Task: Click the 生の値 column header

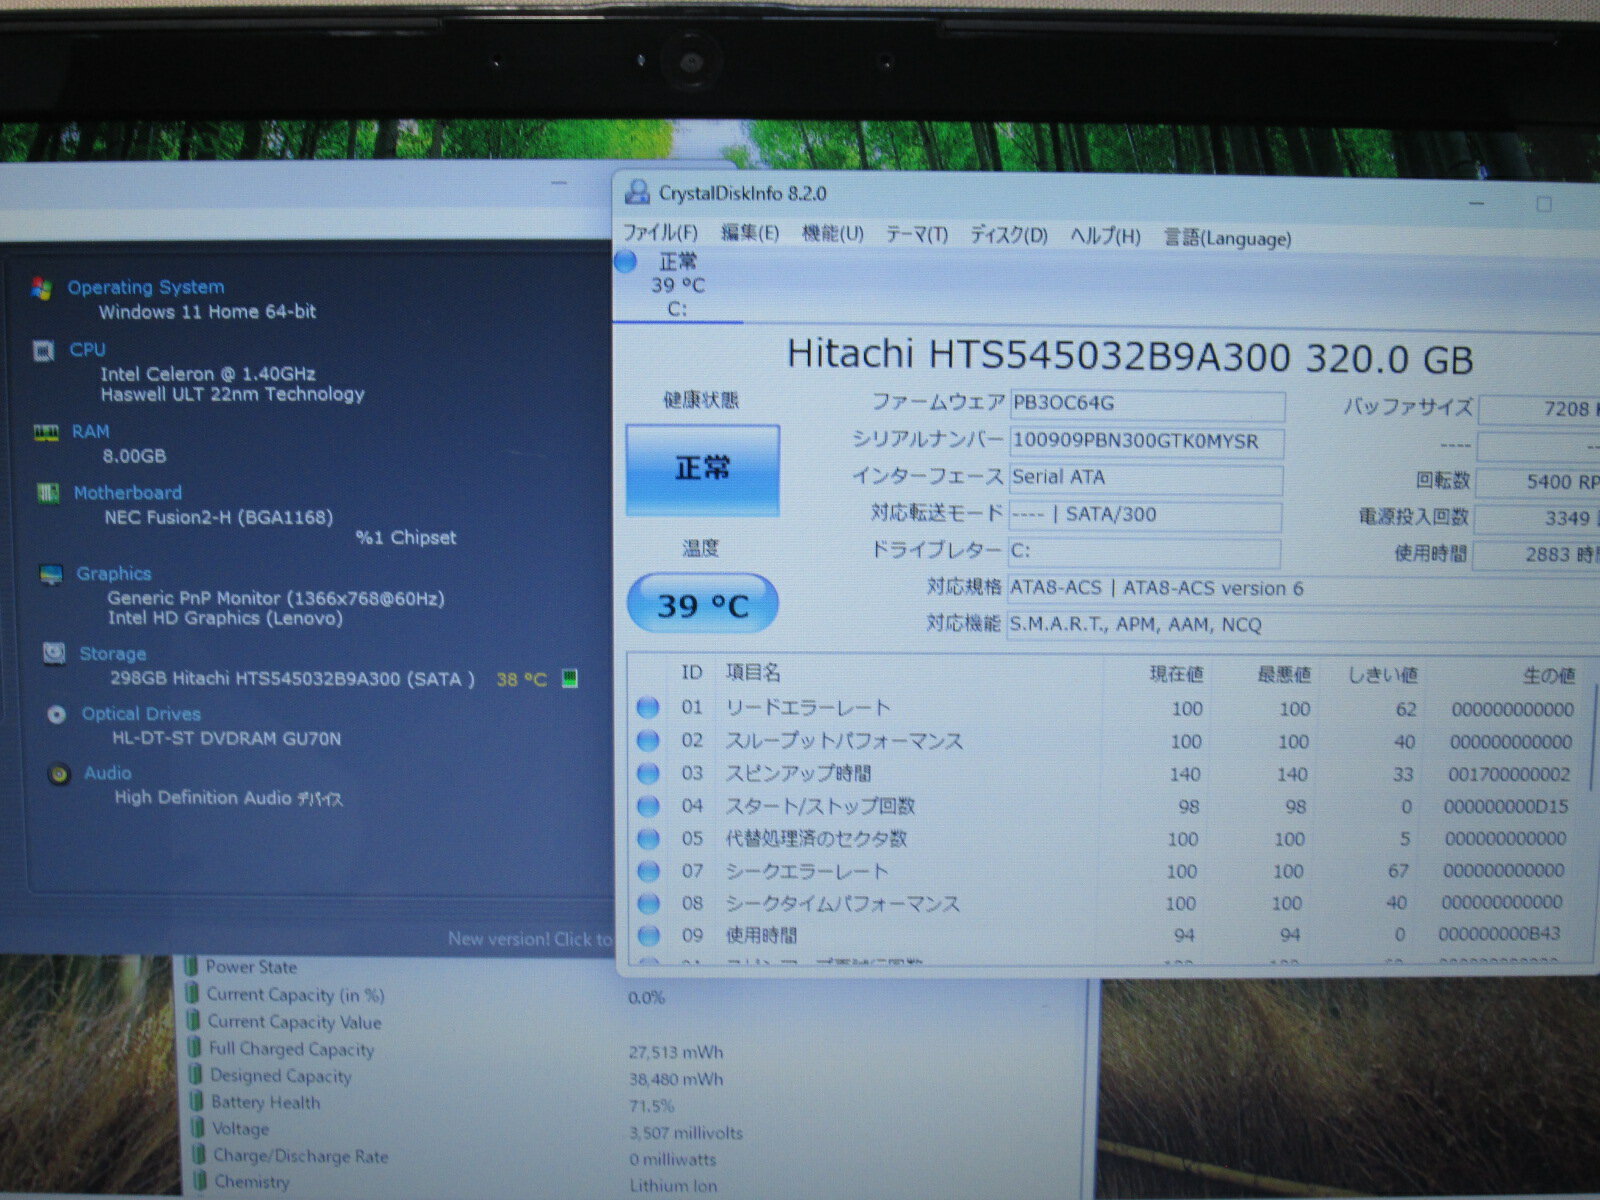Action: (1548, 677)
